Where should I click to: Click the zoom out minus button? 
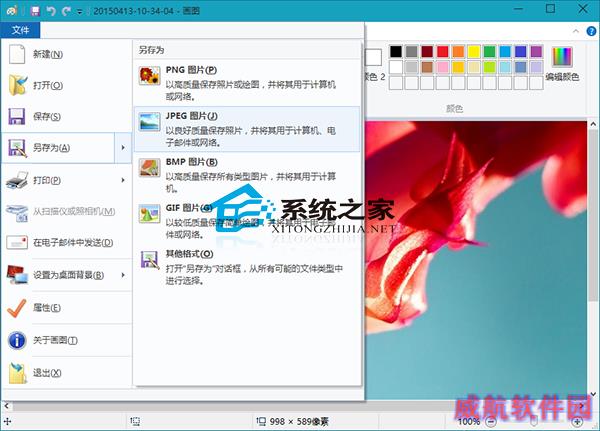pos(491,422)
